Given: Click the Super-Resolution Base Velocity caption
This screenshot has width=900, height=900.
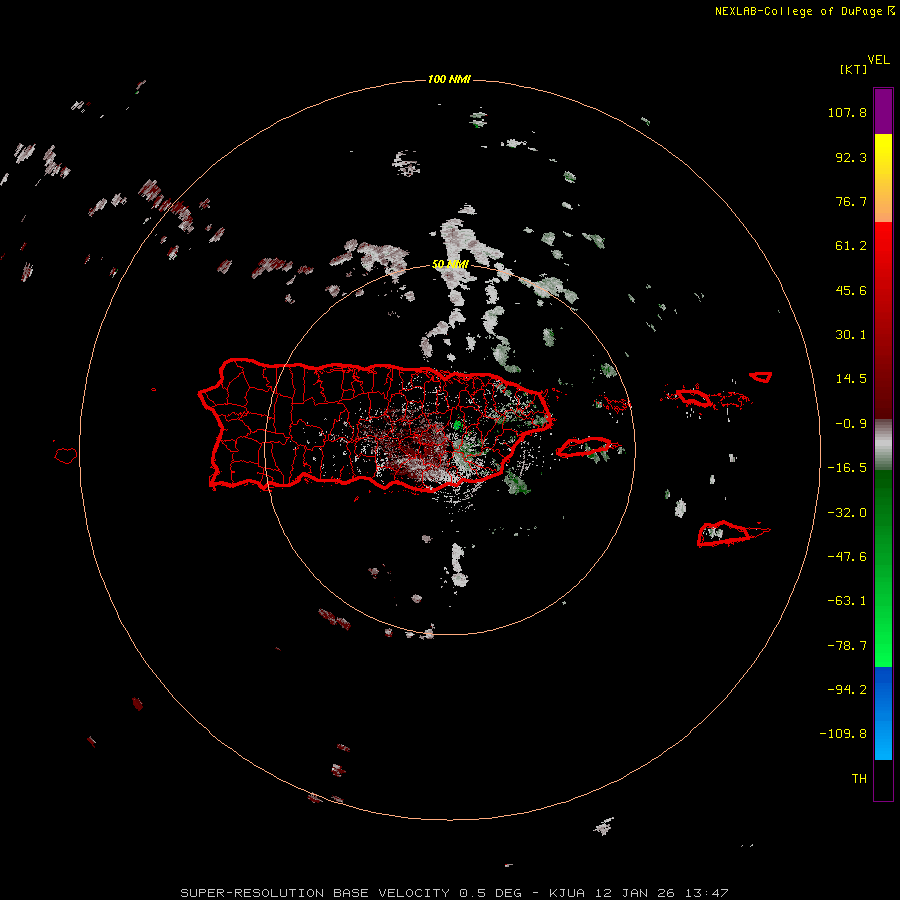Looking at the screenshot, I should tap(454, 893).
